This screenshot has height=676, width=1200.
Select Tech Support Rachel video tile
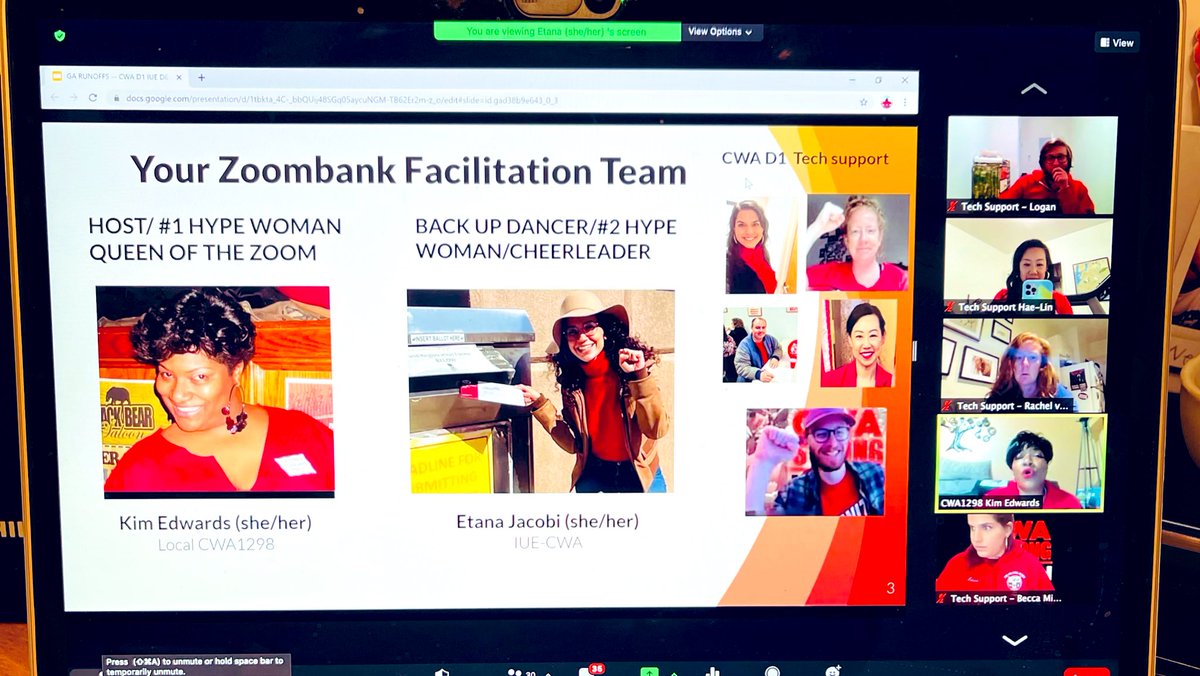[1023, 366]
